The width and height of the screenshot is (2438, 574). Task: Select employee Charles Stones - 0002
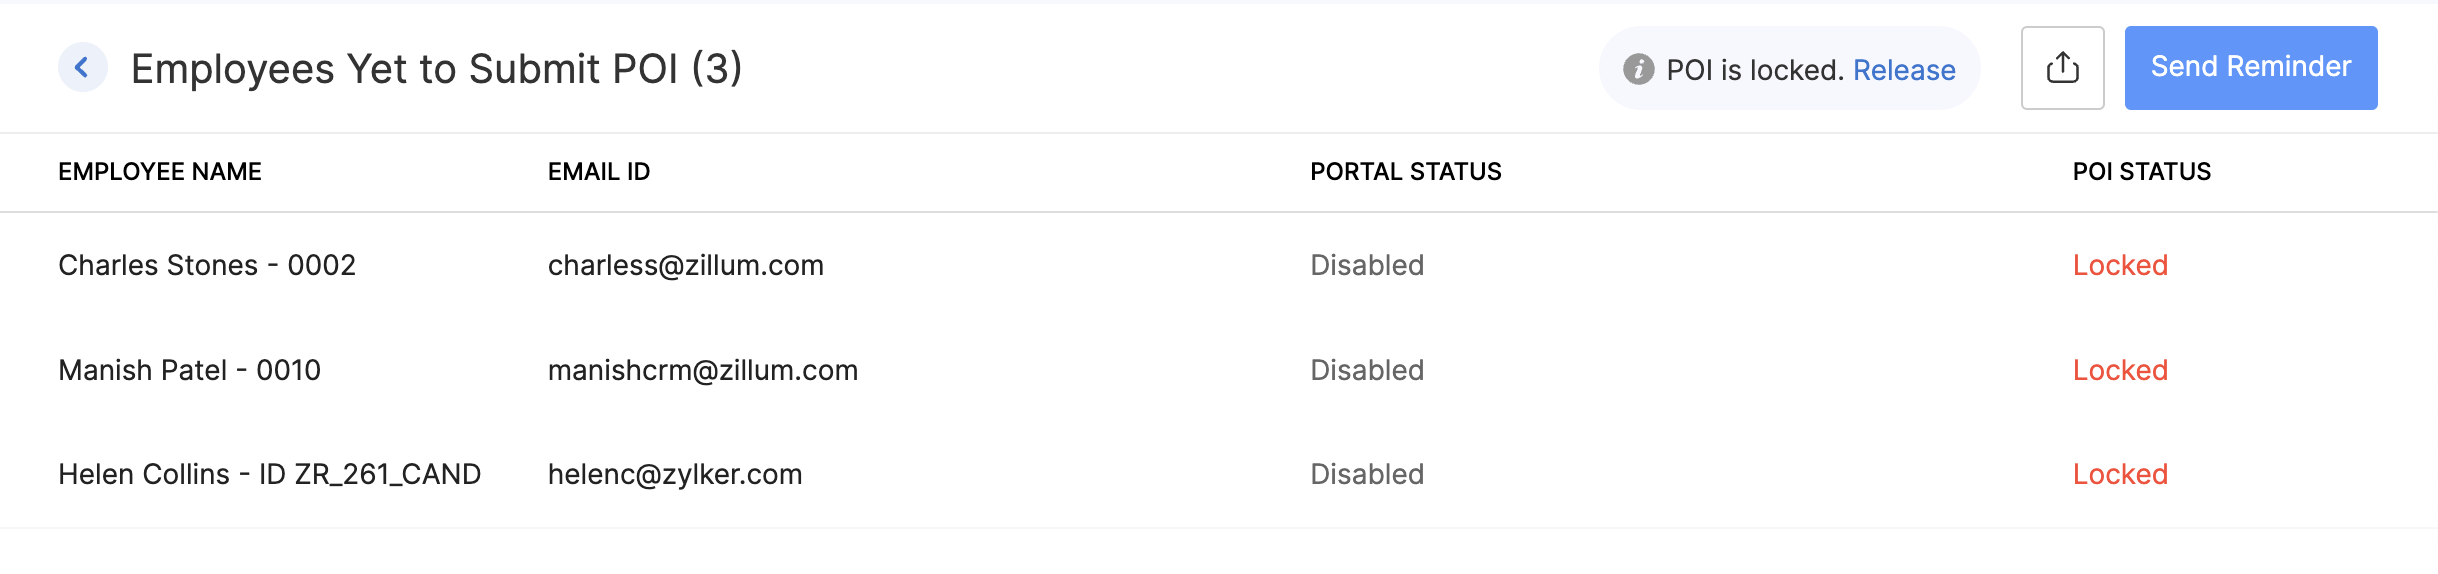click(x=207, y=265)
